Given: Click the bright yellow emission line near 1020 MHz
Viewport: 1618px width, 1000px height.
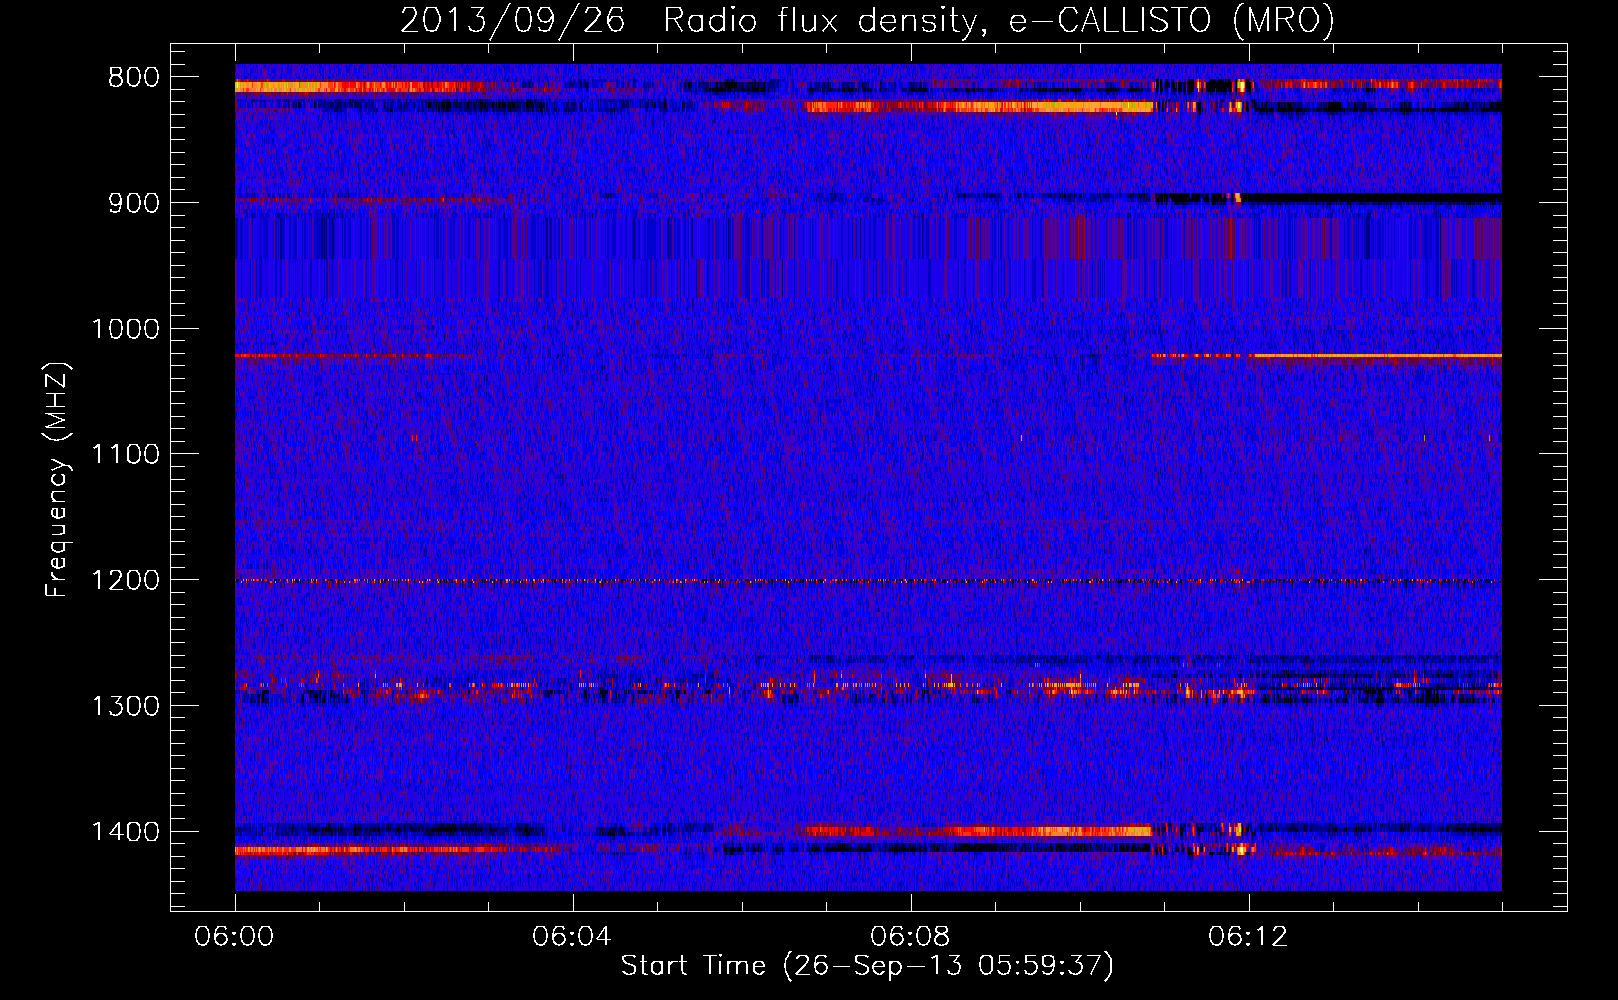Looking at the screenshot, I should (x=1377, y=355).
